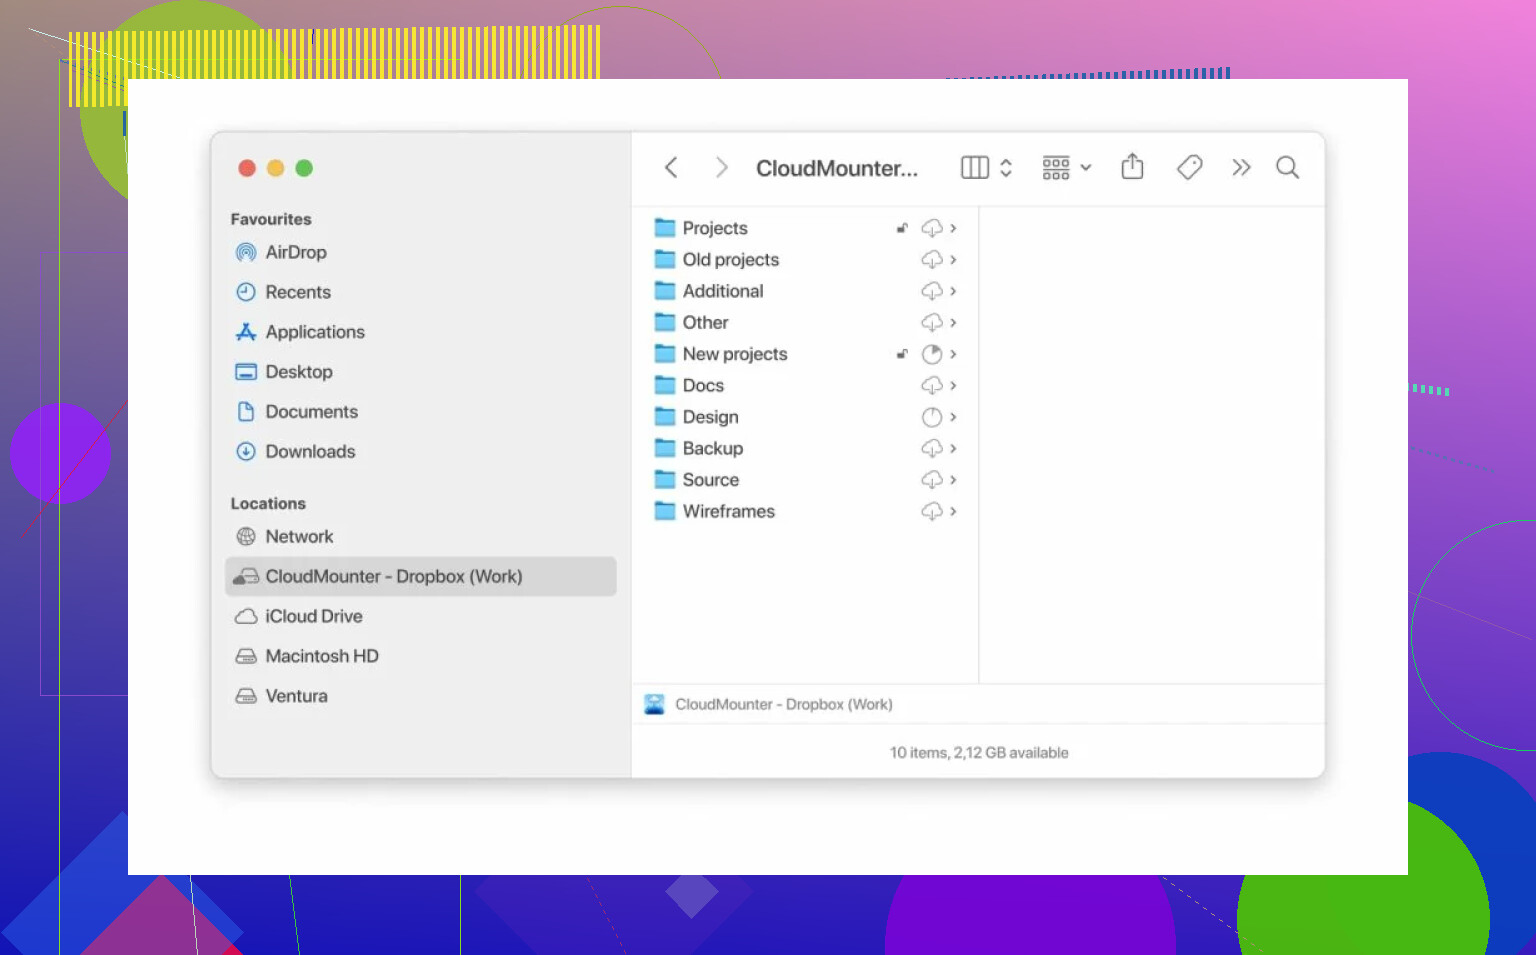Screen dimensions: 1536x955
Task: Click CloudMounter path bar item at bottom
Action: tap(783, 705)
